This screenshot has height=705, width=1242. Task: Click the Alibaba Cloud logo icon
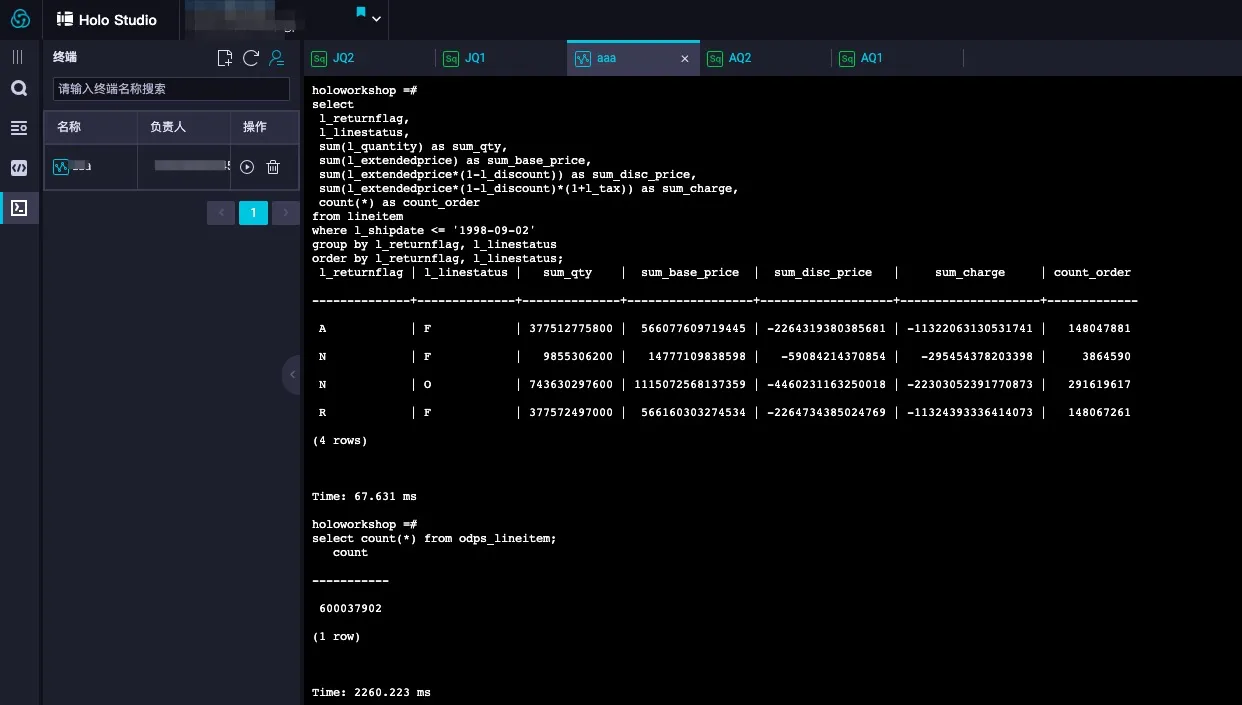20,19
